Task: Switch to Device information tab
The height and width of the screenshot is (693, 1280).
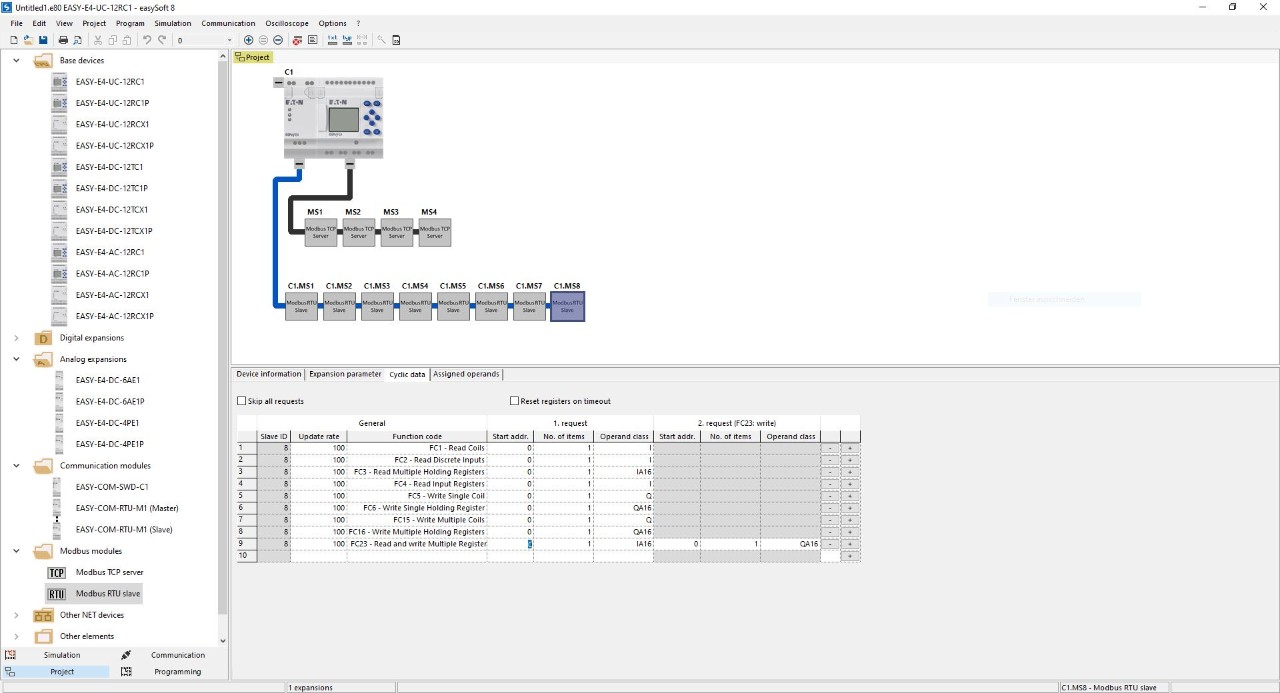Action: (x=268, y=374)
